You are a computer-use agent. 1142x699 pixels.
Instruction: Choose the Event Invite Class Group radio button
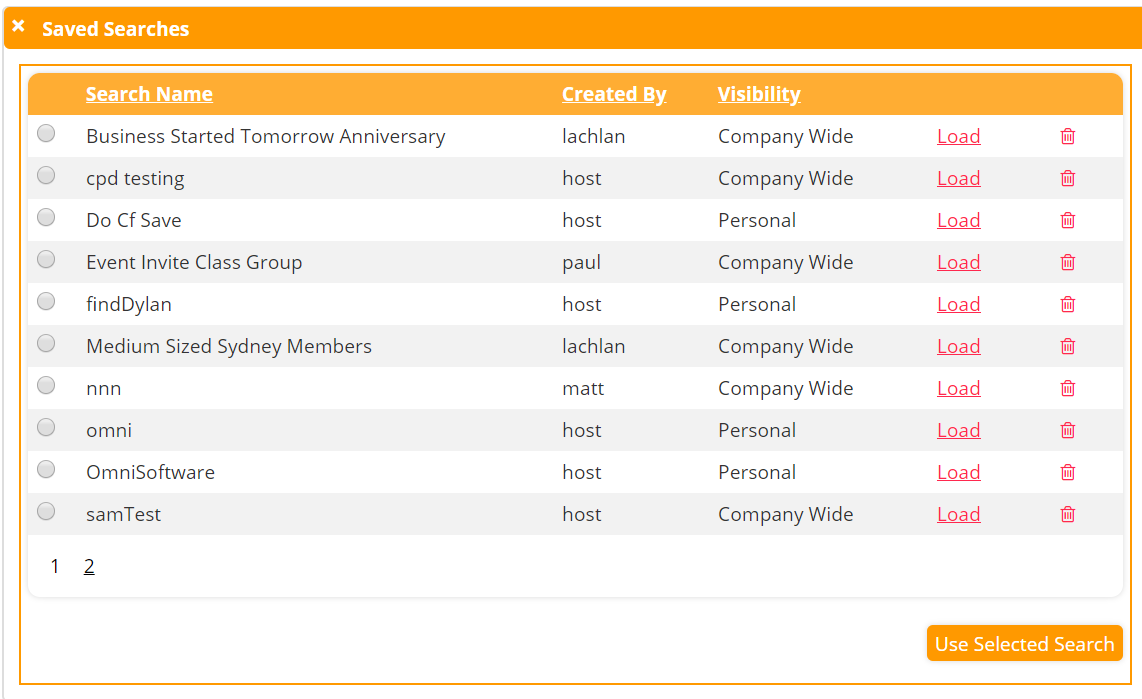click(x=46, y=259)
